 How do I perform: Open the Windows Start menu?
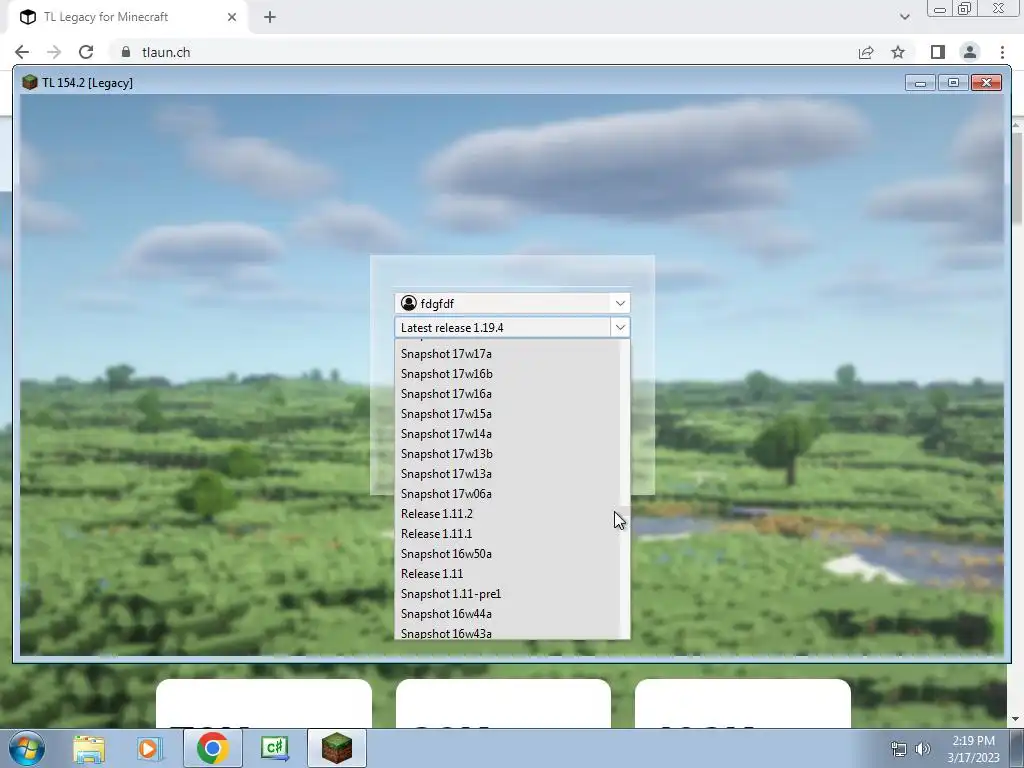pos(27,748)
